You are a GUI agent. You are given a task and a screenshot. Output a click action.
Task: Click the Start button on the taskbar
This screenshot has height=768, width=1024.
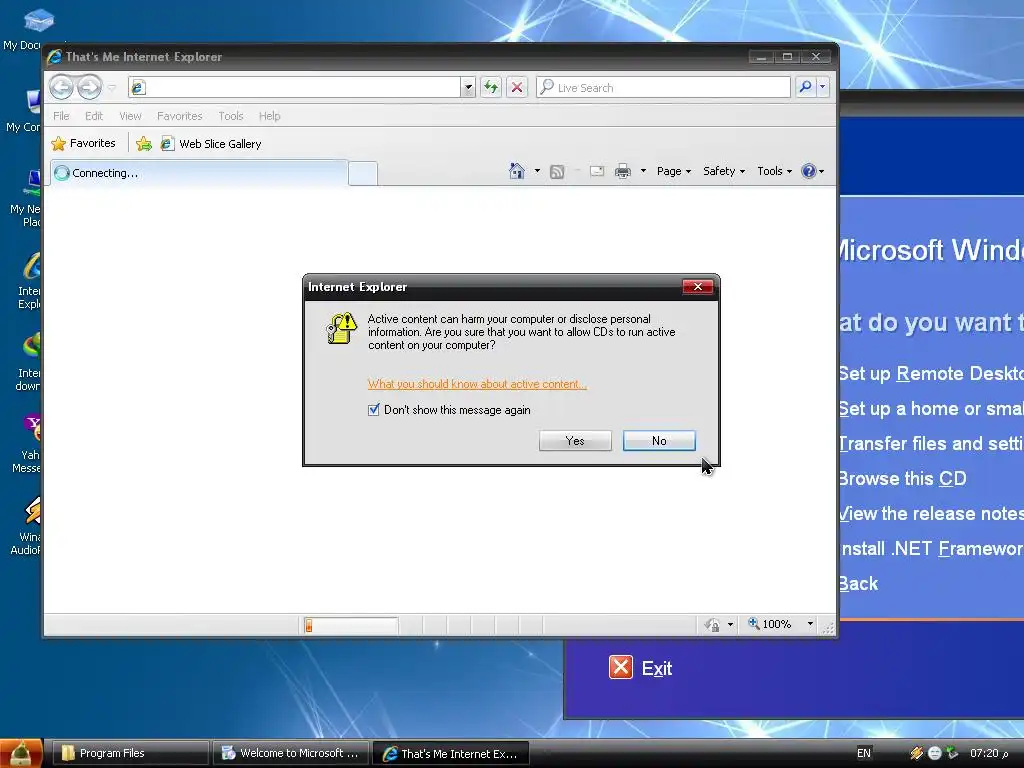click(22, 753)
